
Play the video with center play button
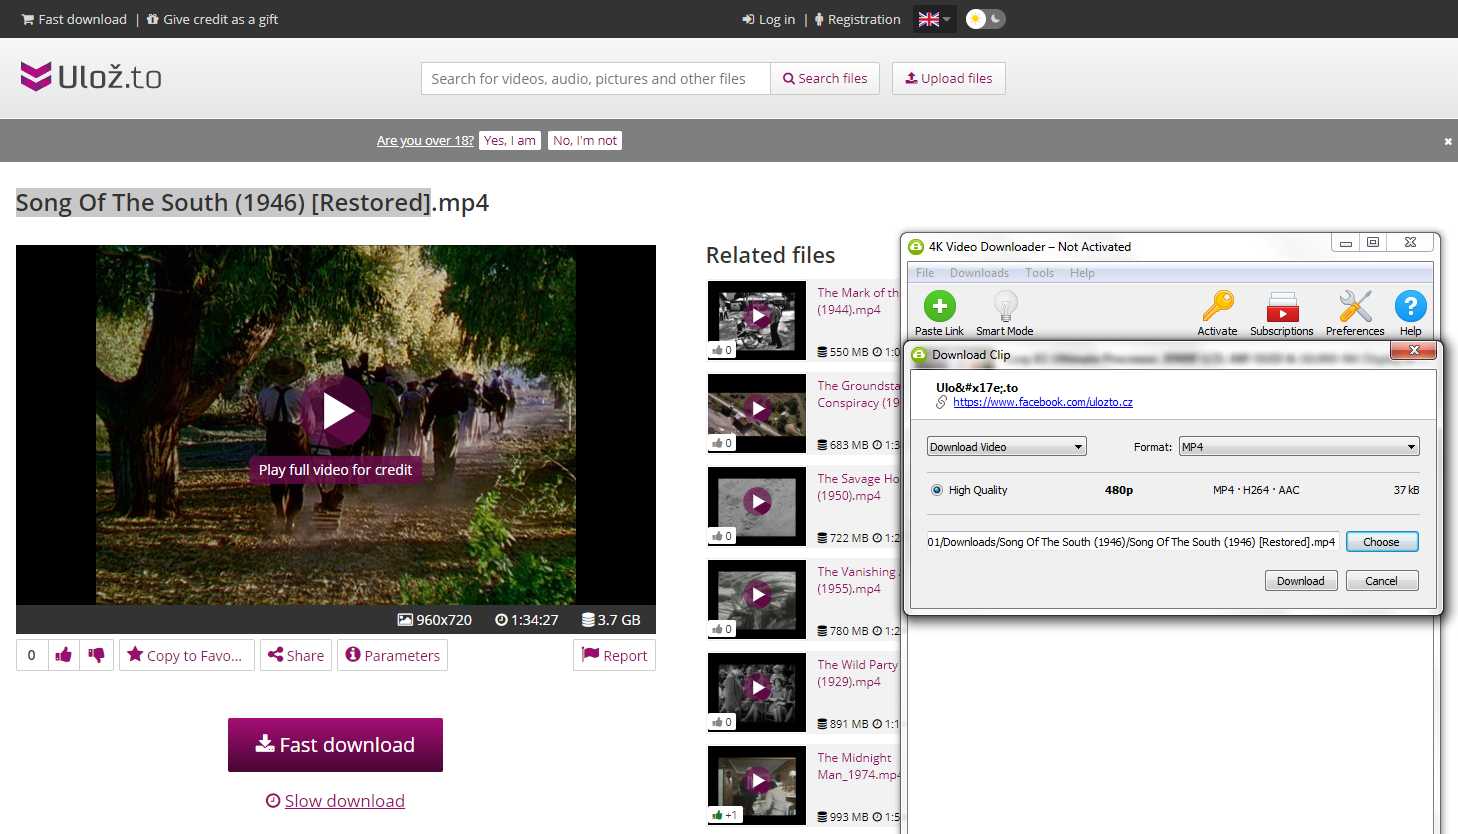tap(338, 410)
